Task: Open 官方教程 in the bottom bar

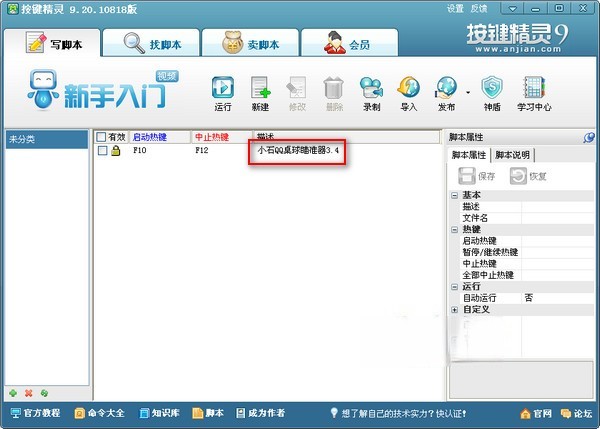Action: (35, 413)
